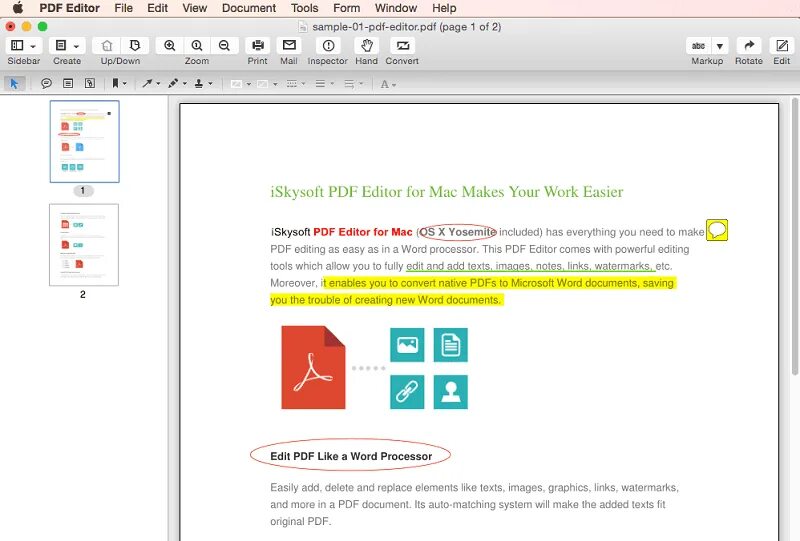Select the arrow selection tool
The height and width of the screenshot is (541, 800).
pos(14,83)
